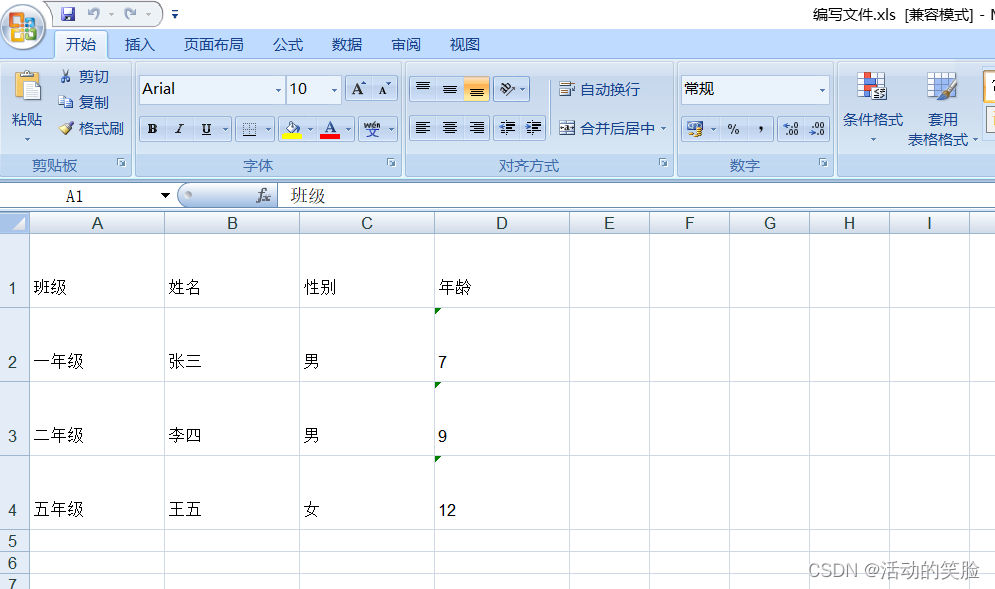Apply comma style
Screen dimensions: 995x589
[x=760, y=129]
